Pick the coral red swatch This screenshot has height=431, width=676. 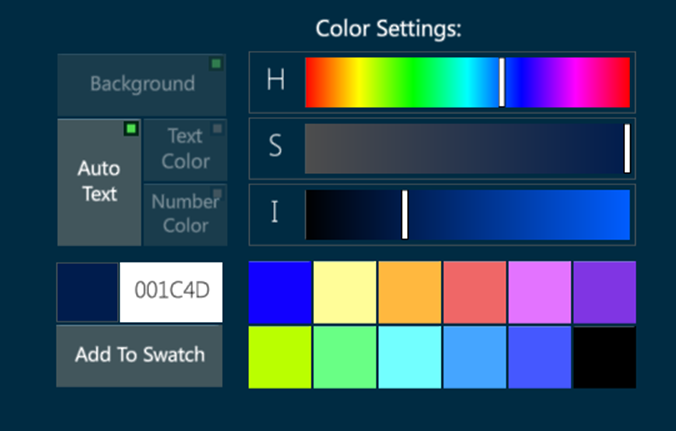(475, 292)
